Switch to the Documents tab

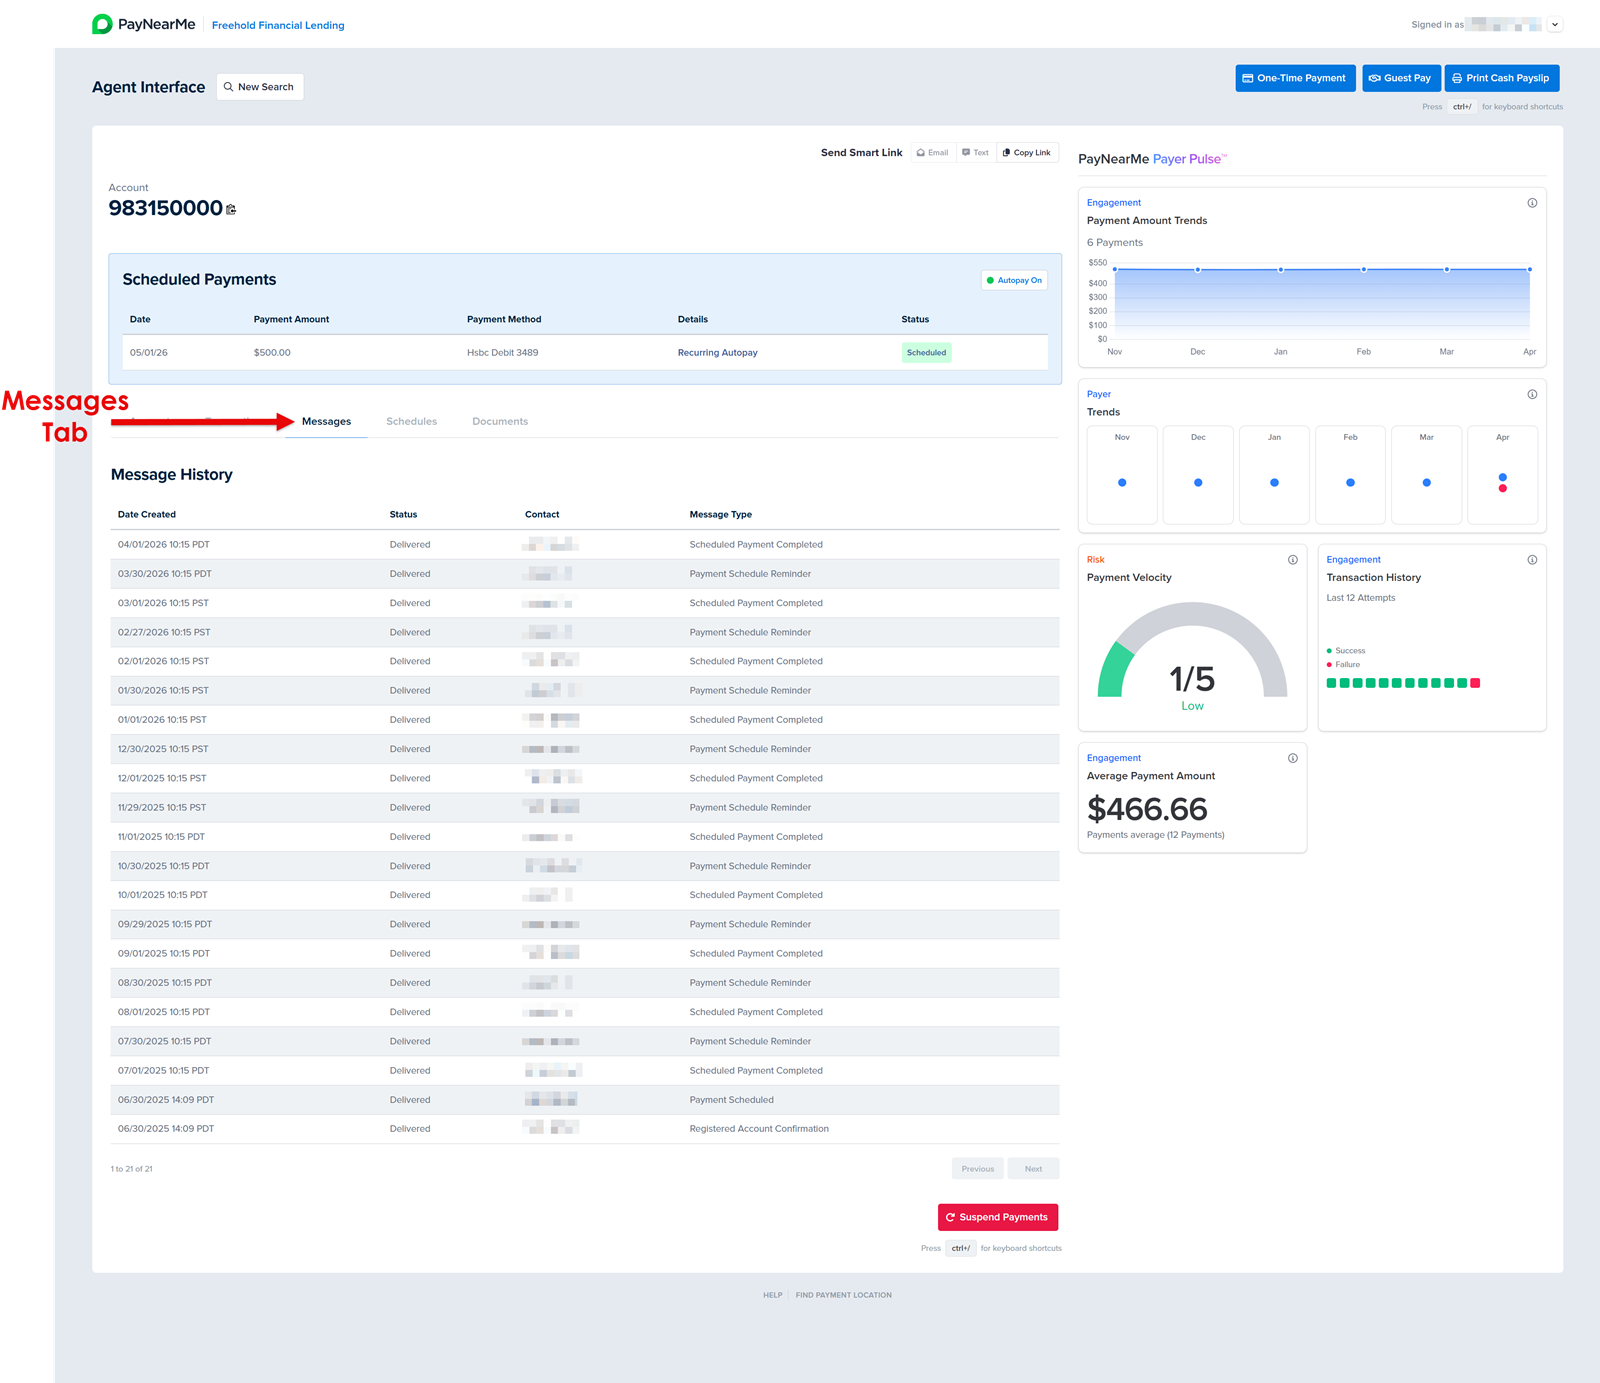[x=500, y=422]
